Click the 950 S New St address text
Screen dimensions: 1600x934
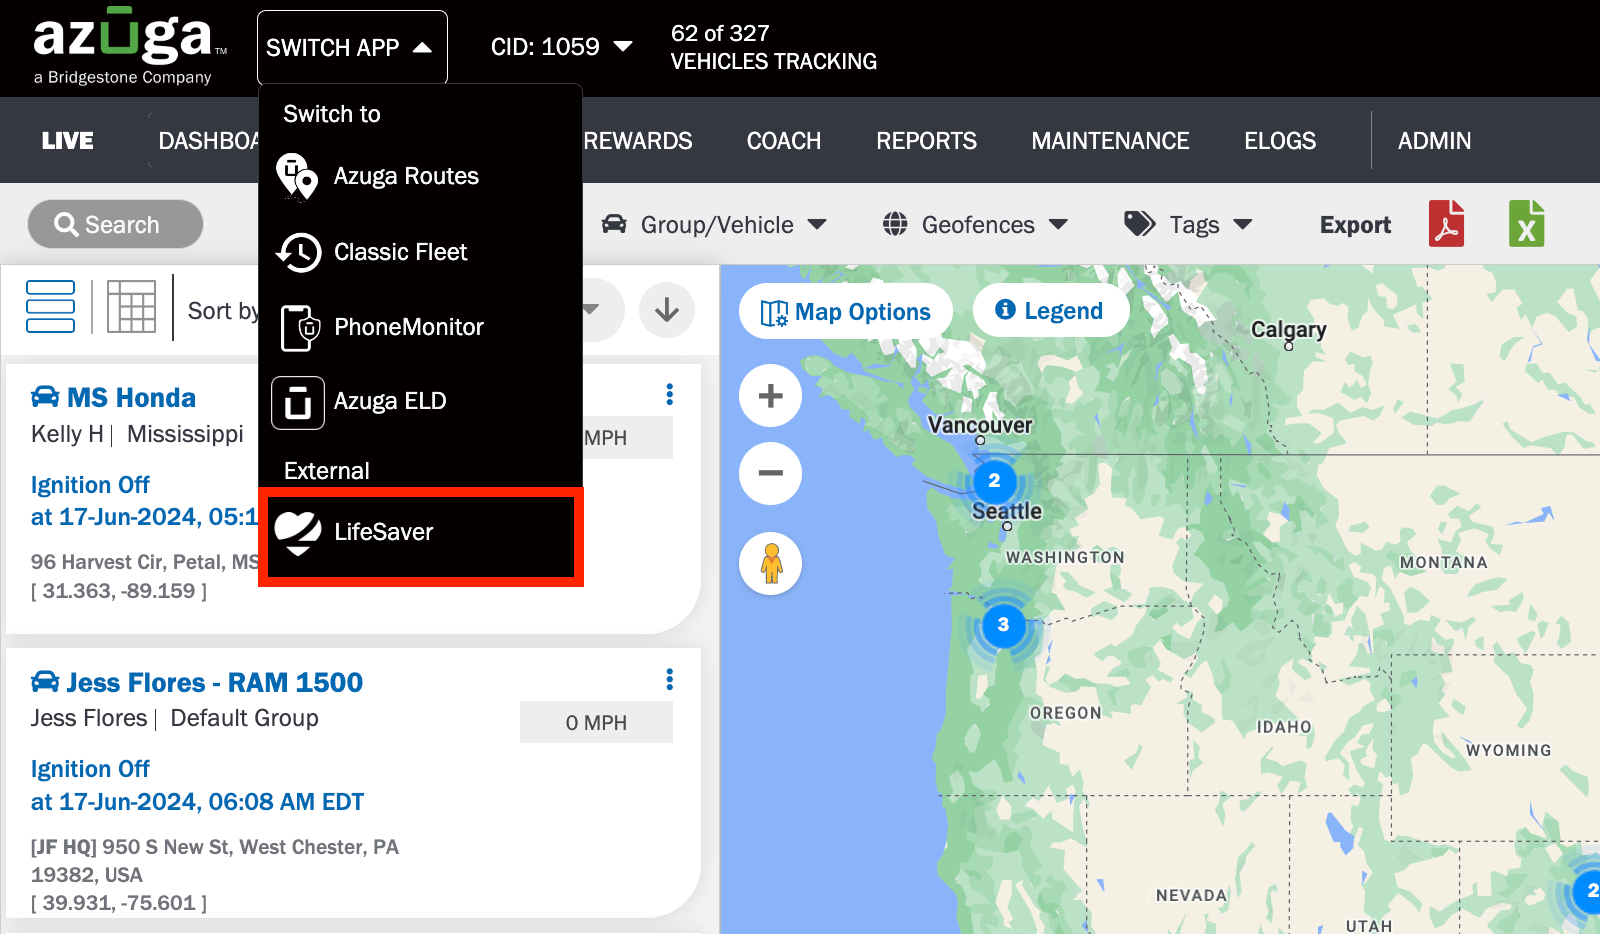(x=215, y=861)
